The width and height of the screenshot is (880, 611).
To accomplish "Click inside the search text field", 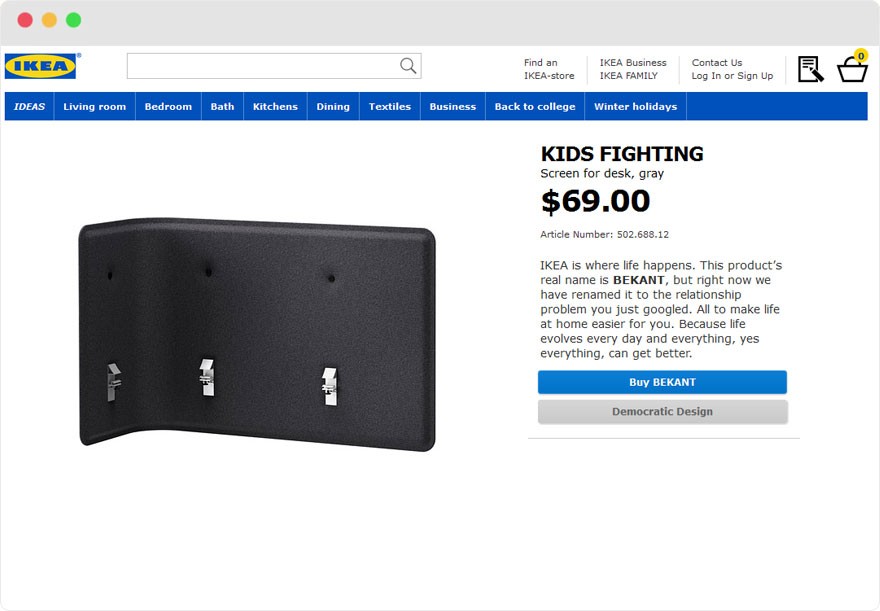I will pos(262,66).
